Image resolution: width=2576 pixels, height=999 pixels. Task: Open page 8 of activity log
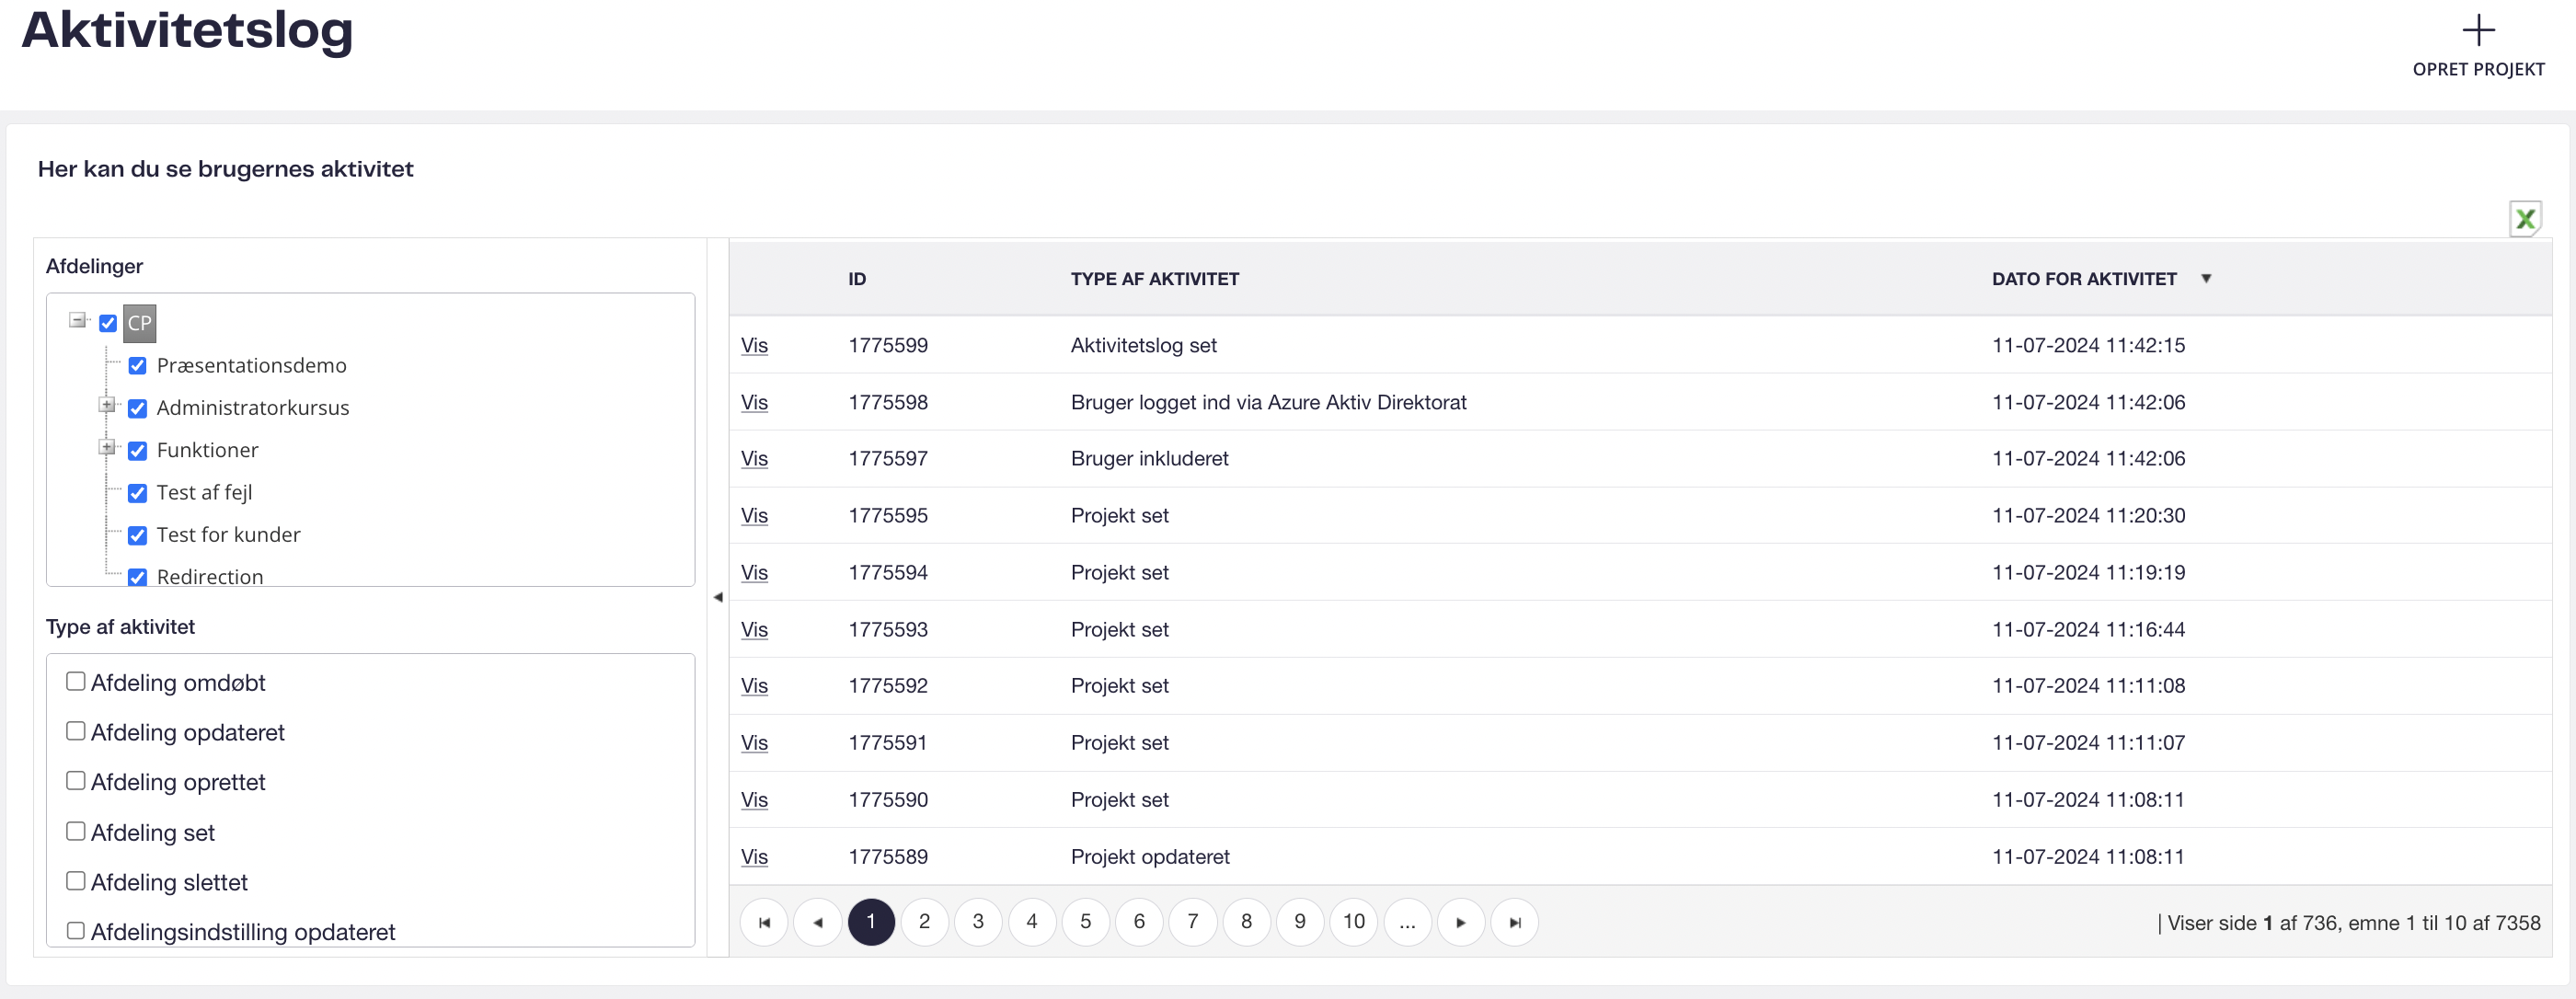pyautogui.click(x=1247, y=922)
